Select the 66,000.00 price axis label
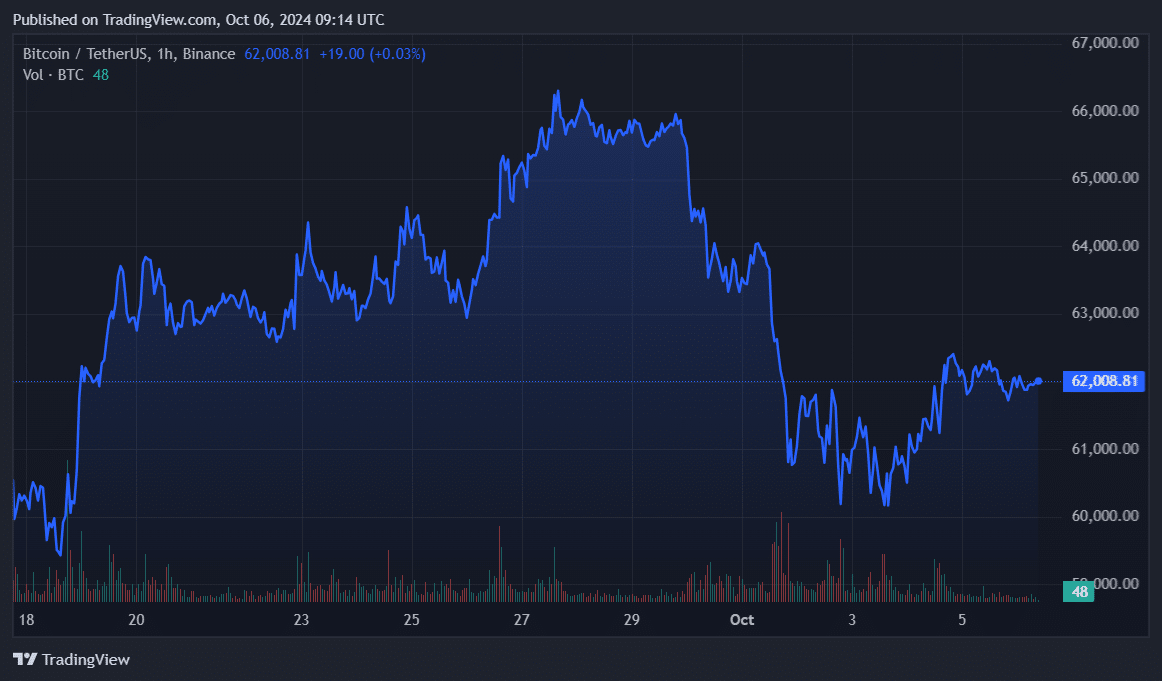The image size is (1162, 681). coord(1105,111)
